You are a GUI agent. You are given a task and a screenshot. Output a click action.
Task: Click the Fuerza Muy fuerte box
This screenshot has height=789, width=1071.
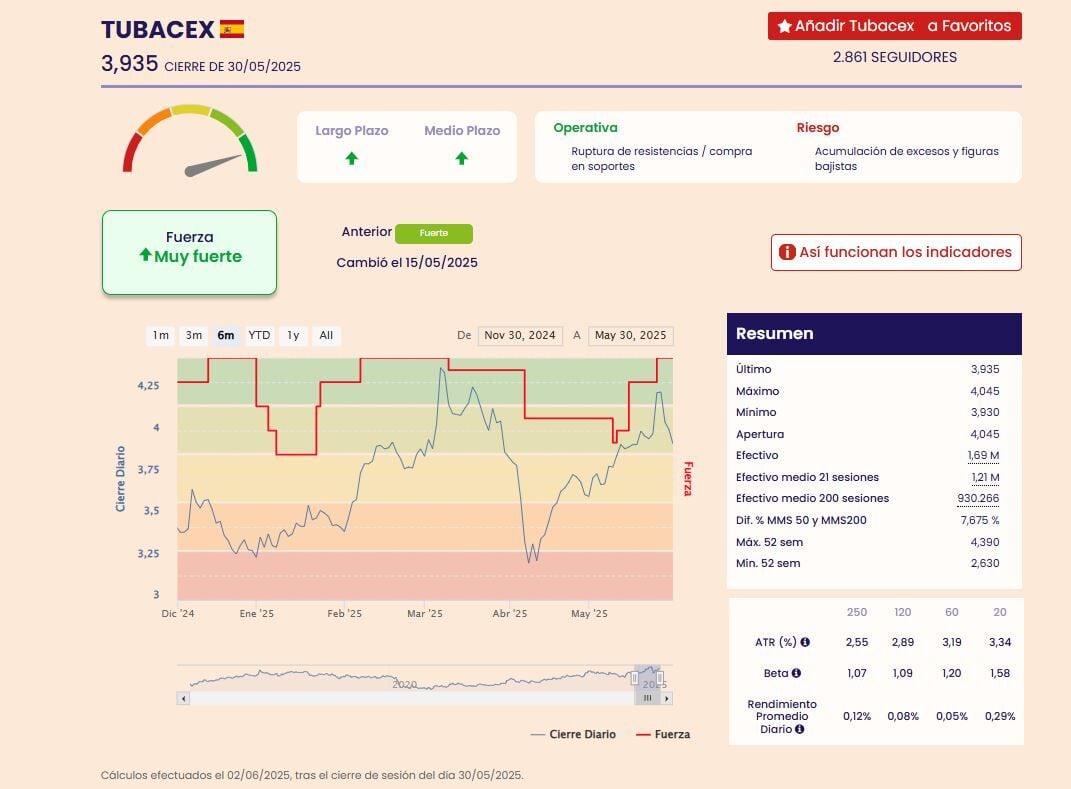(189, 252)
